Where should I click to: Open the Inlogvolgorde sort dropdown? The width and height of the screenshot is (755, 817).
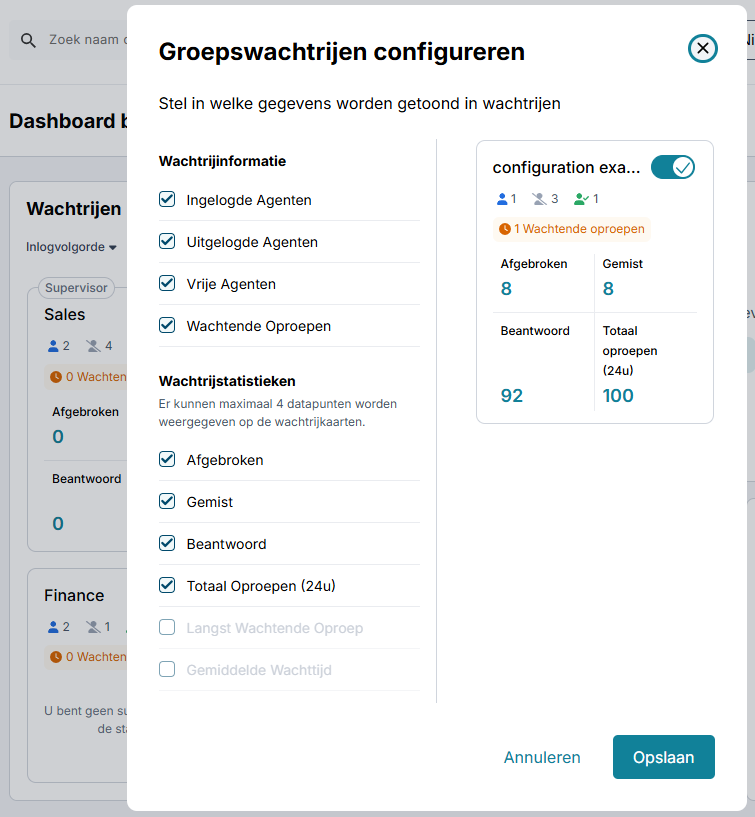(x=72, y=247)
